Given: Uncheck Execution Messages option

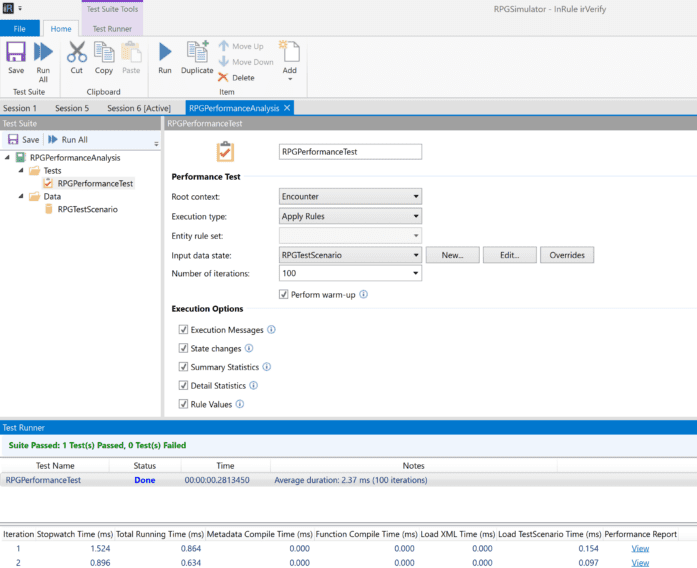Looking at the screenshot, I should pyautogui.click(x=183, y=329).
